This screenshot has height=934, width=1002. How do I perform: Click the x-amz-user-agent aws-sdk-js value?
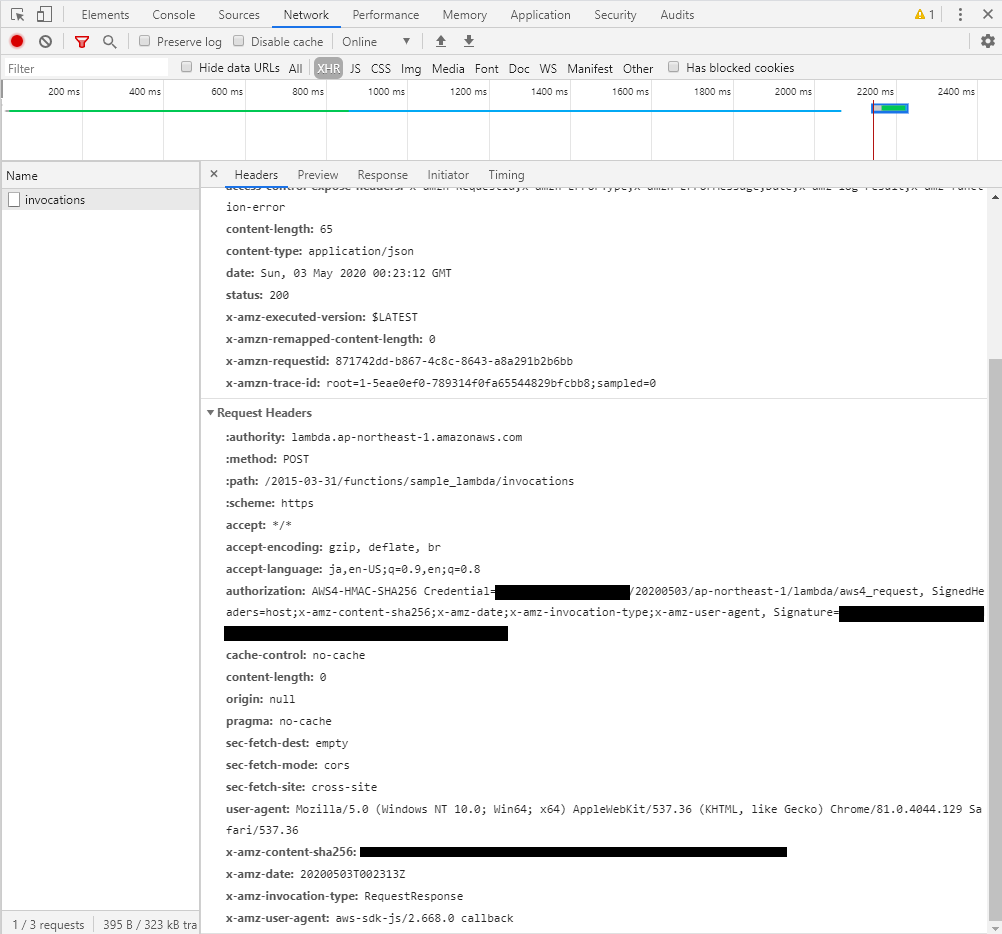[424, 918]
